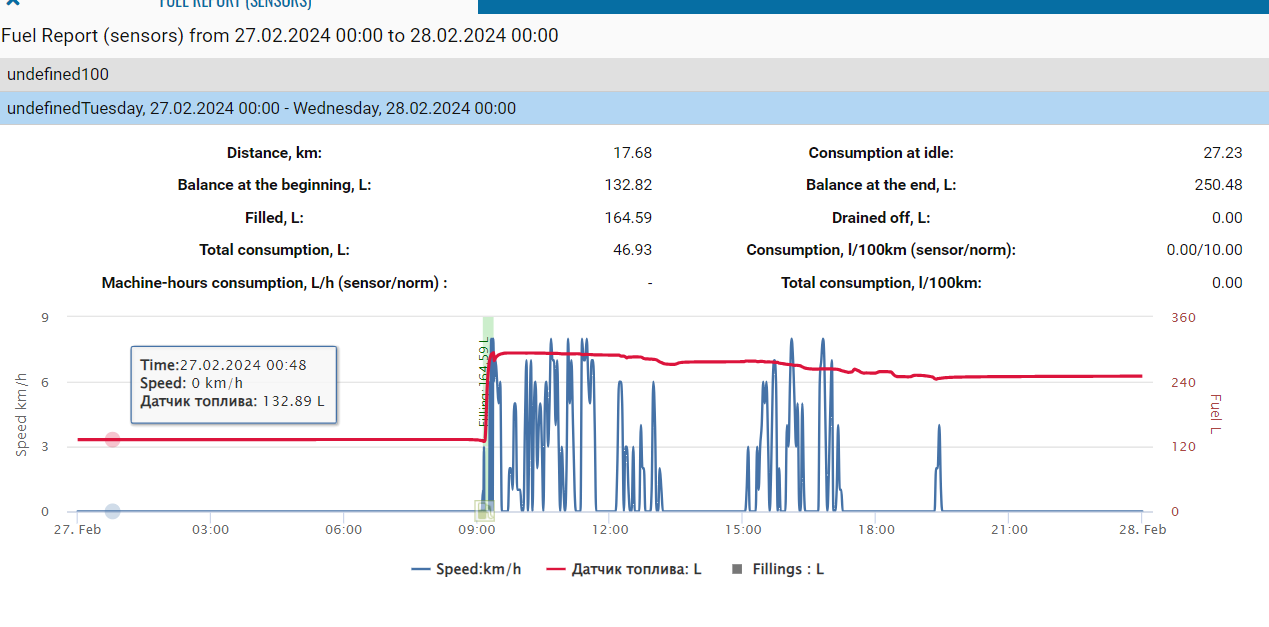Click the blue speed hover point on axis
Viewport: 1269px width, 627px height.
[x=113, y=511]
